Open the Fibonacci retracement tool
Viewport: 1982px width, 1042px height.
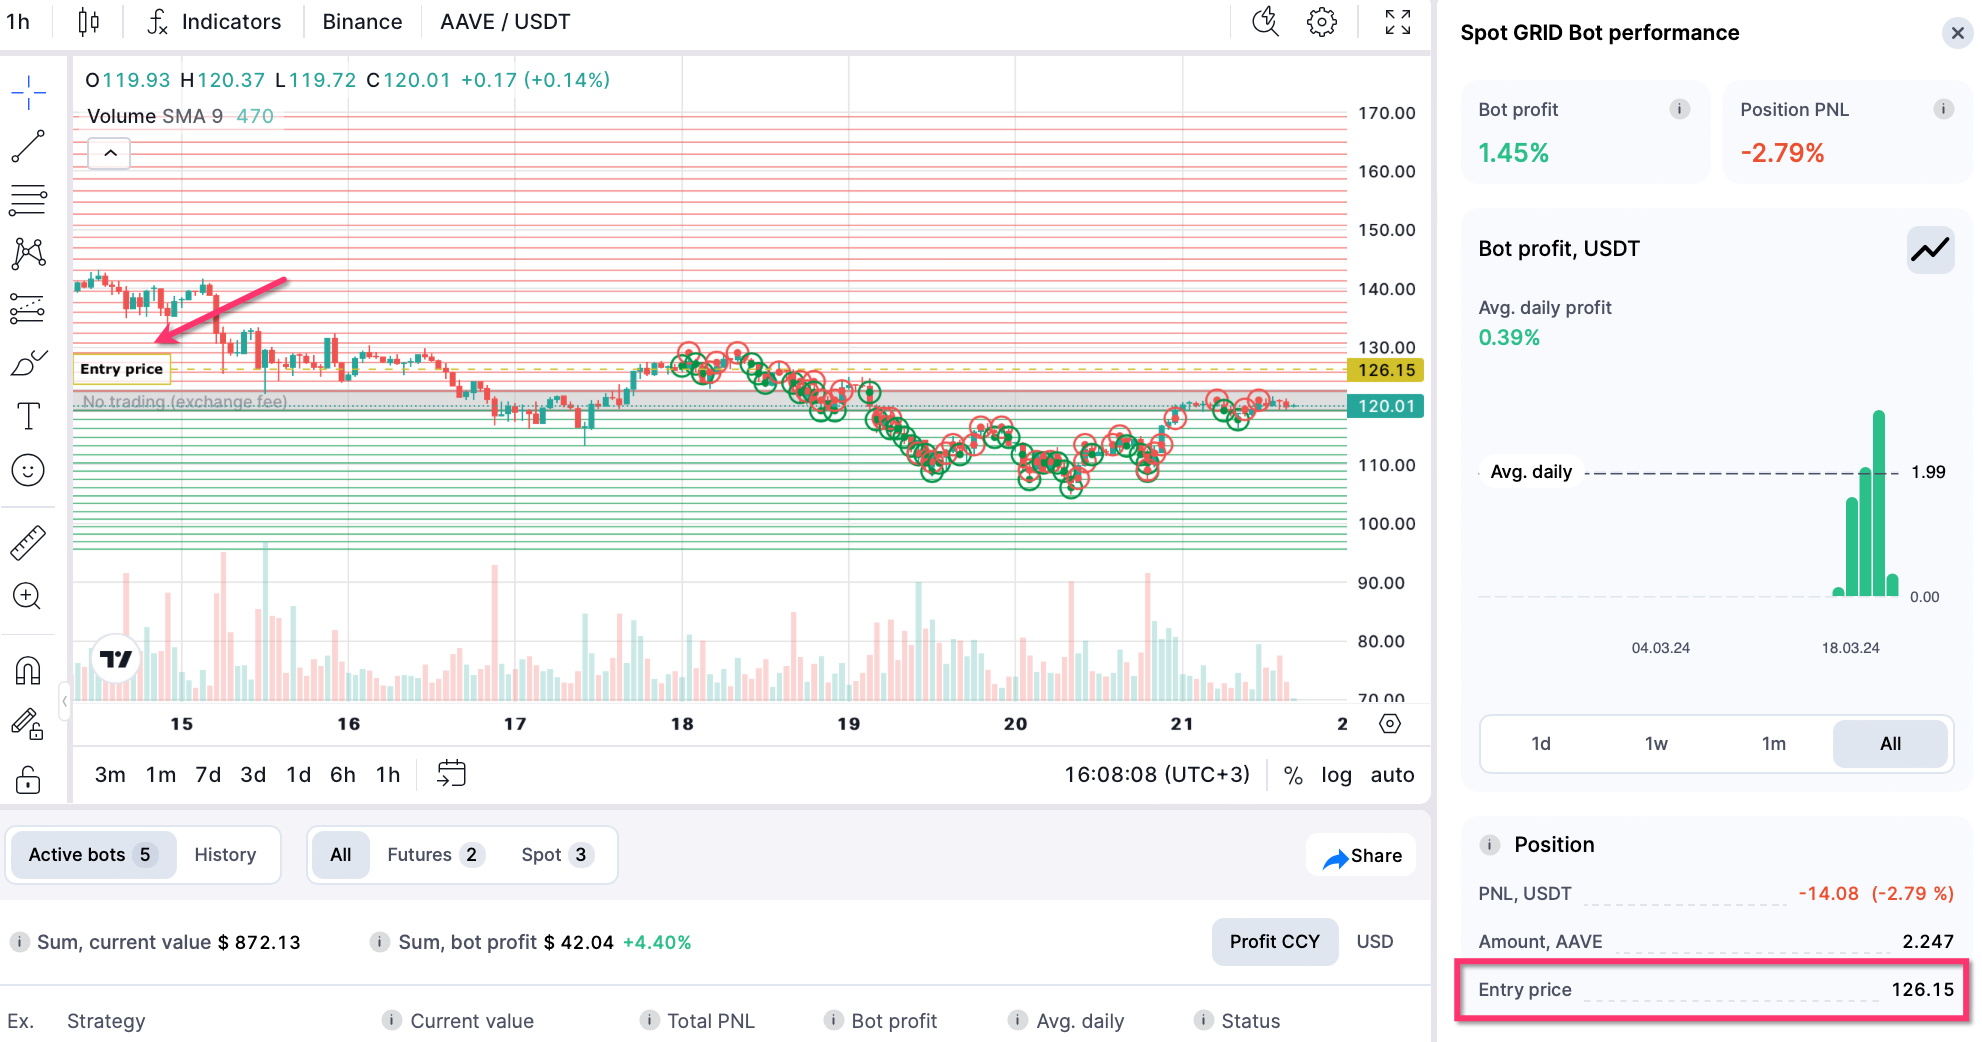pos(28,200)
